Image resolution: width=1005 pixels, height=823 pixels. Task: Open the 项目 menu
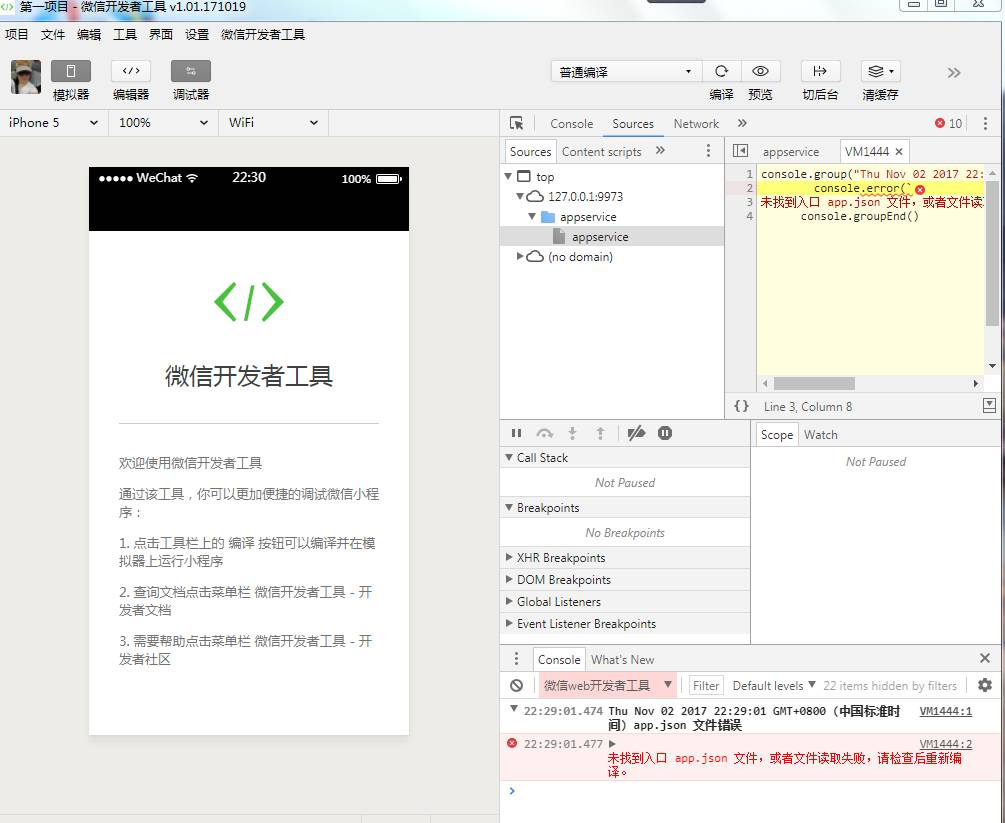coord(17,35)
